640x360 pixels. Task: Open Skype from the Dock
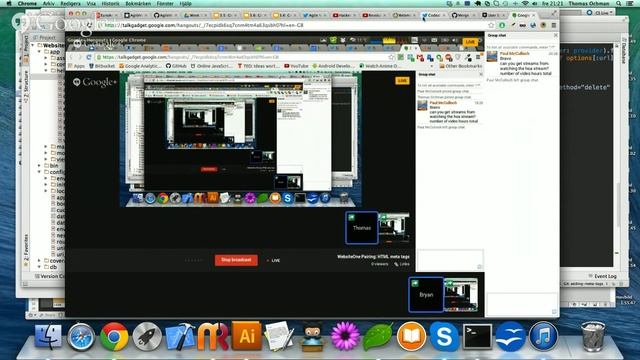pos(444,337)
